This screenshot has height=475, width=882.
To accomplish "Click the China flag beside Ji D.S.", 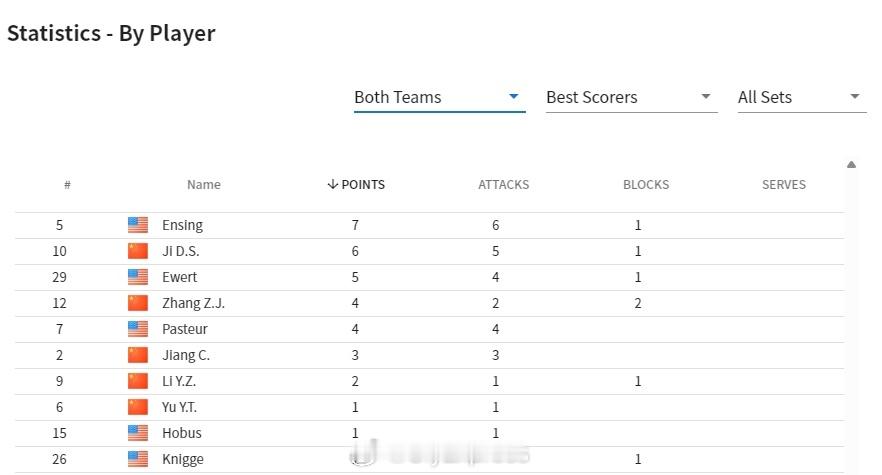I will click(x=138, y=251).
